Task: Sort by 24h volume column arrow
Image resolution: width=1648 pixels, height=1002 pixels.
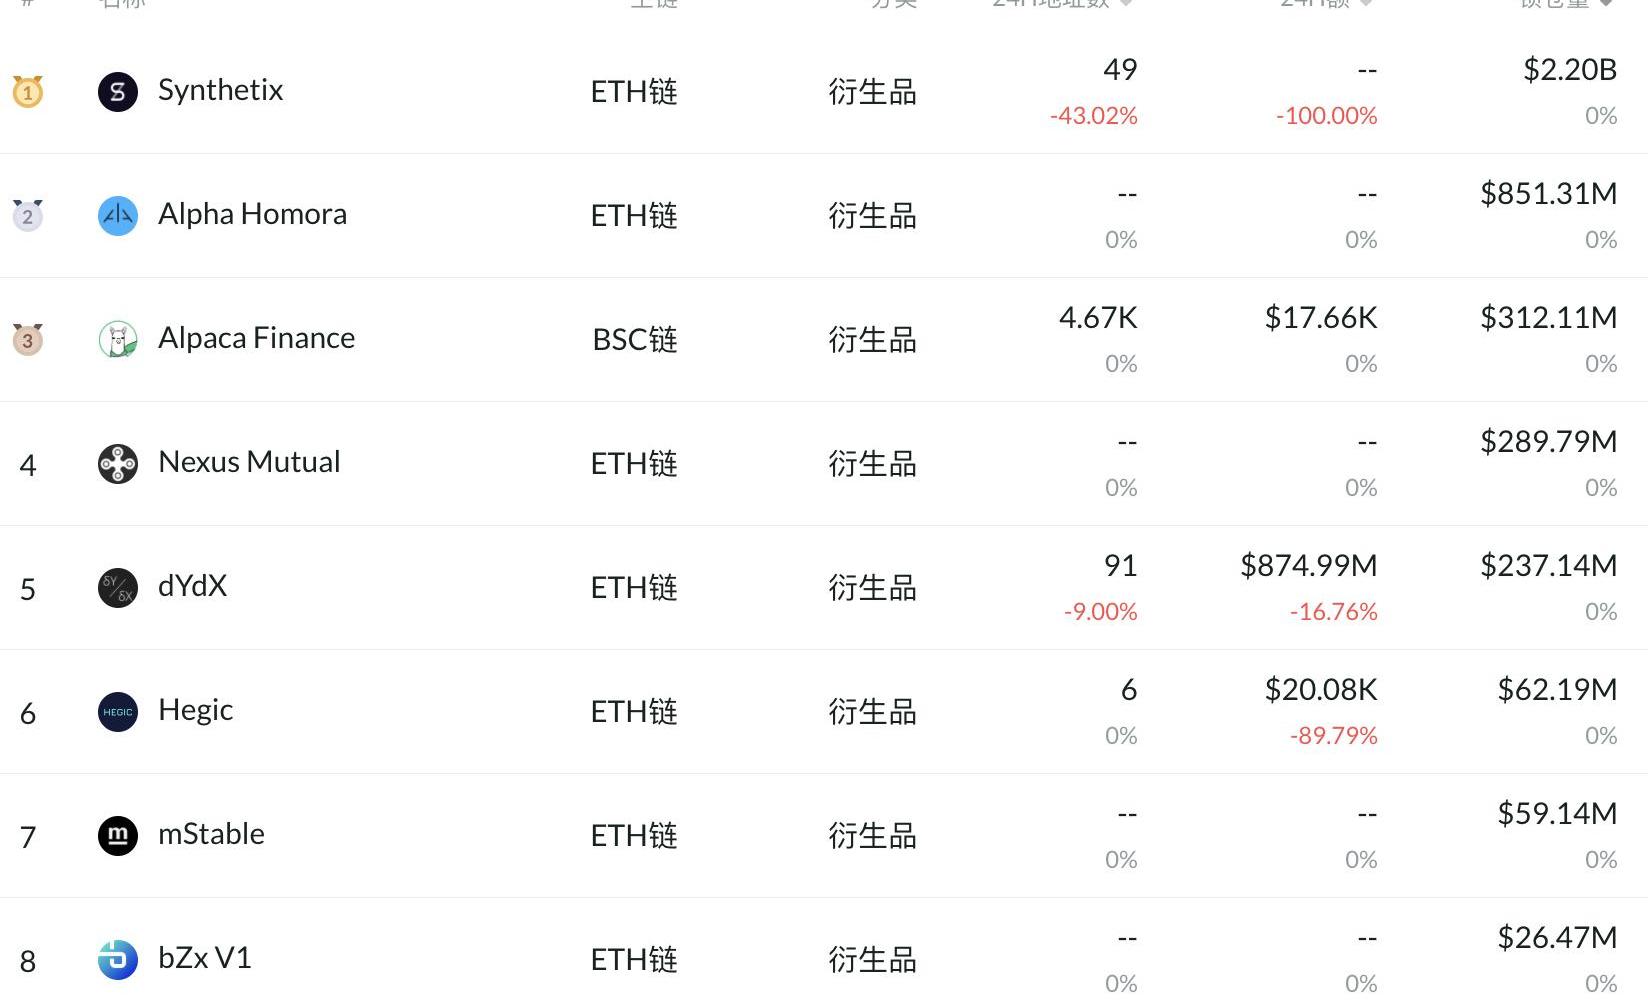Action: [1366, 3]
